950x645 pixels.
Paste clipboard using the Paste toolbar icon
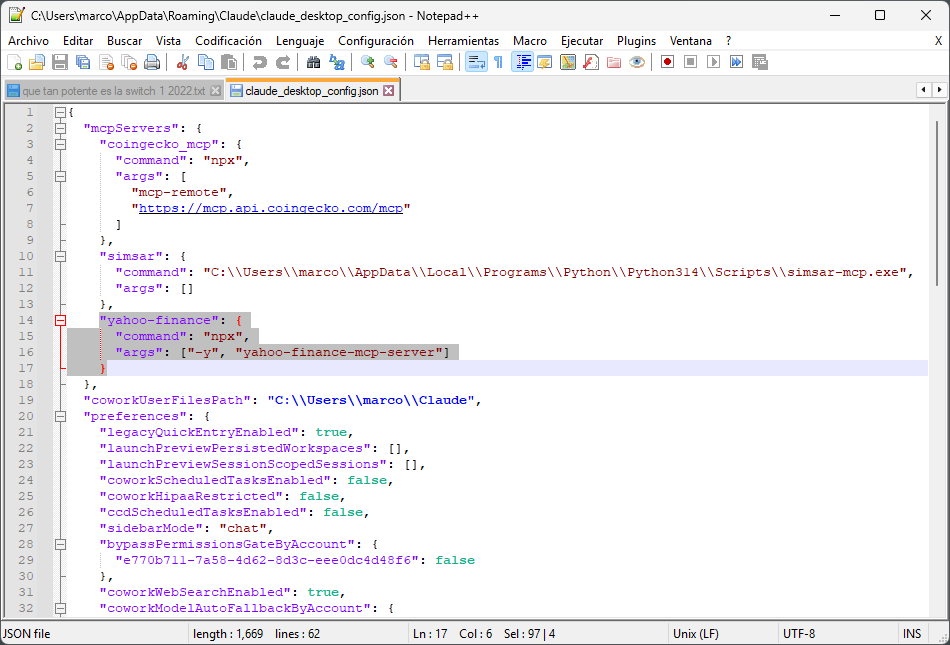click(x=229, y=62)
